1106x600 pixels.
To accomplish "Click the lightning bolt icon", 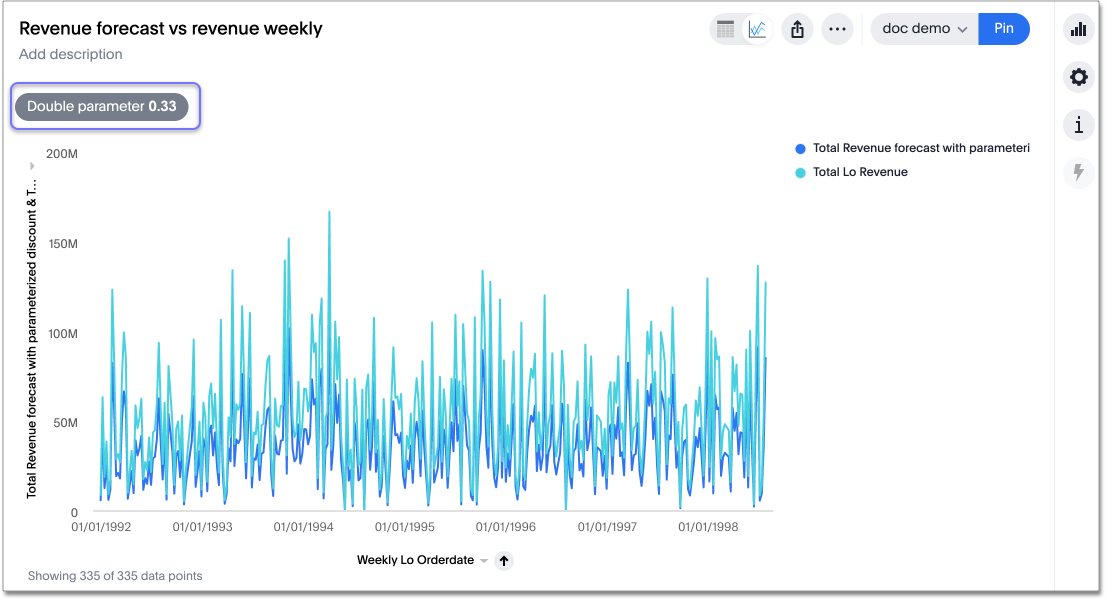I will 1078,172.
